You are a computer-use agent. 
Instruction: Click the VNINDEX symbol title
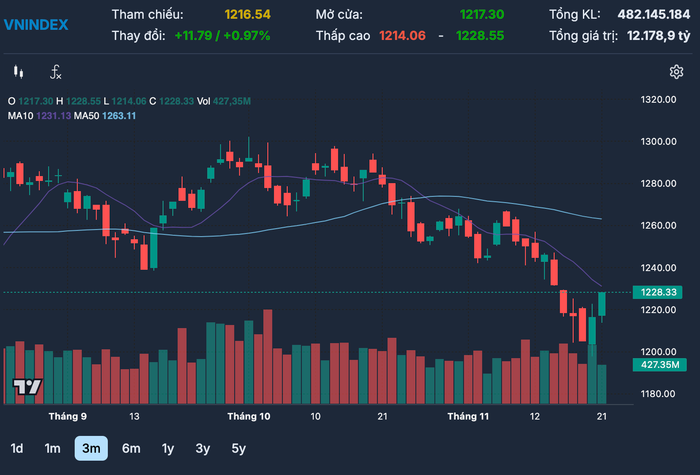pyautogui.click(x=36, y=25)
